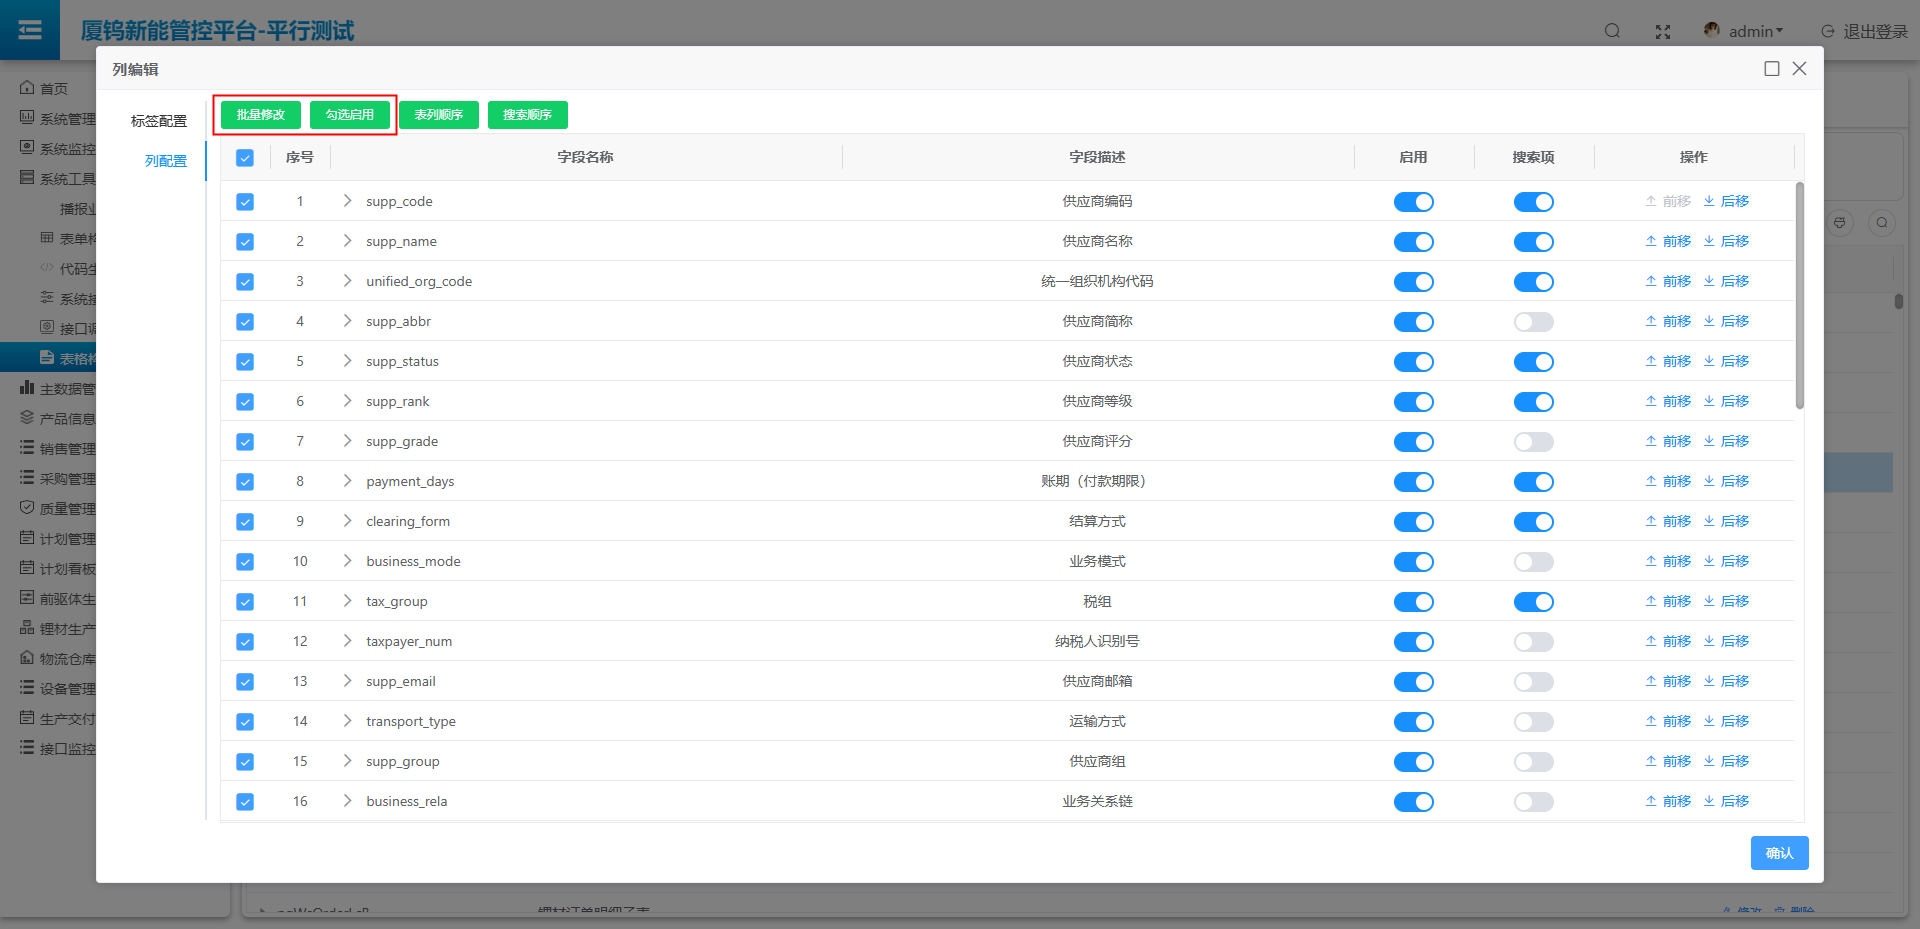
Task: Click the 批量修改 button
Action: coord(261,115)
